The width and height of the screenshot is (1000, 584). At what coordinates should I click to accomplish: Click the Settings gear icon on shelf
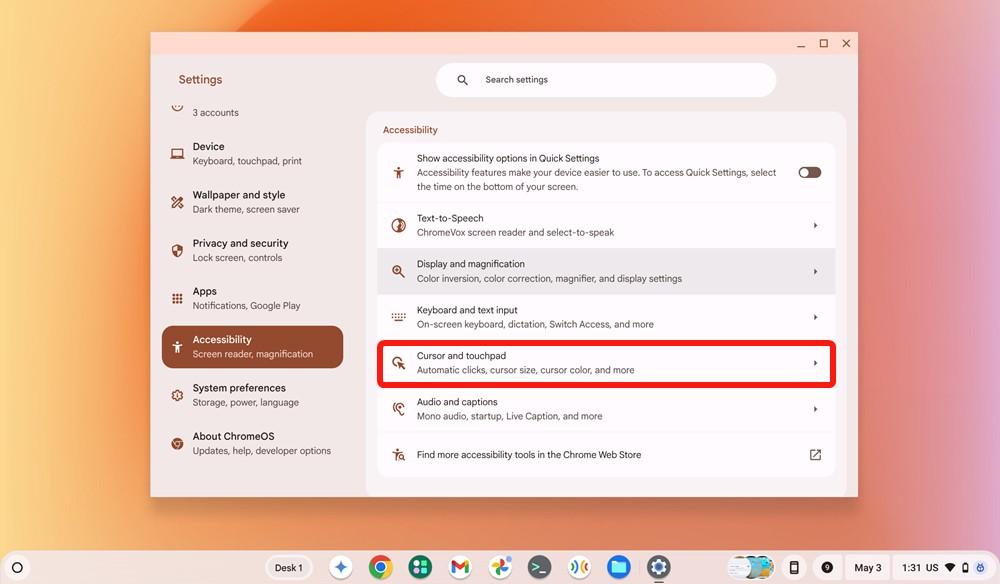click(x=658, y=567)
